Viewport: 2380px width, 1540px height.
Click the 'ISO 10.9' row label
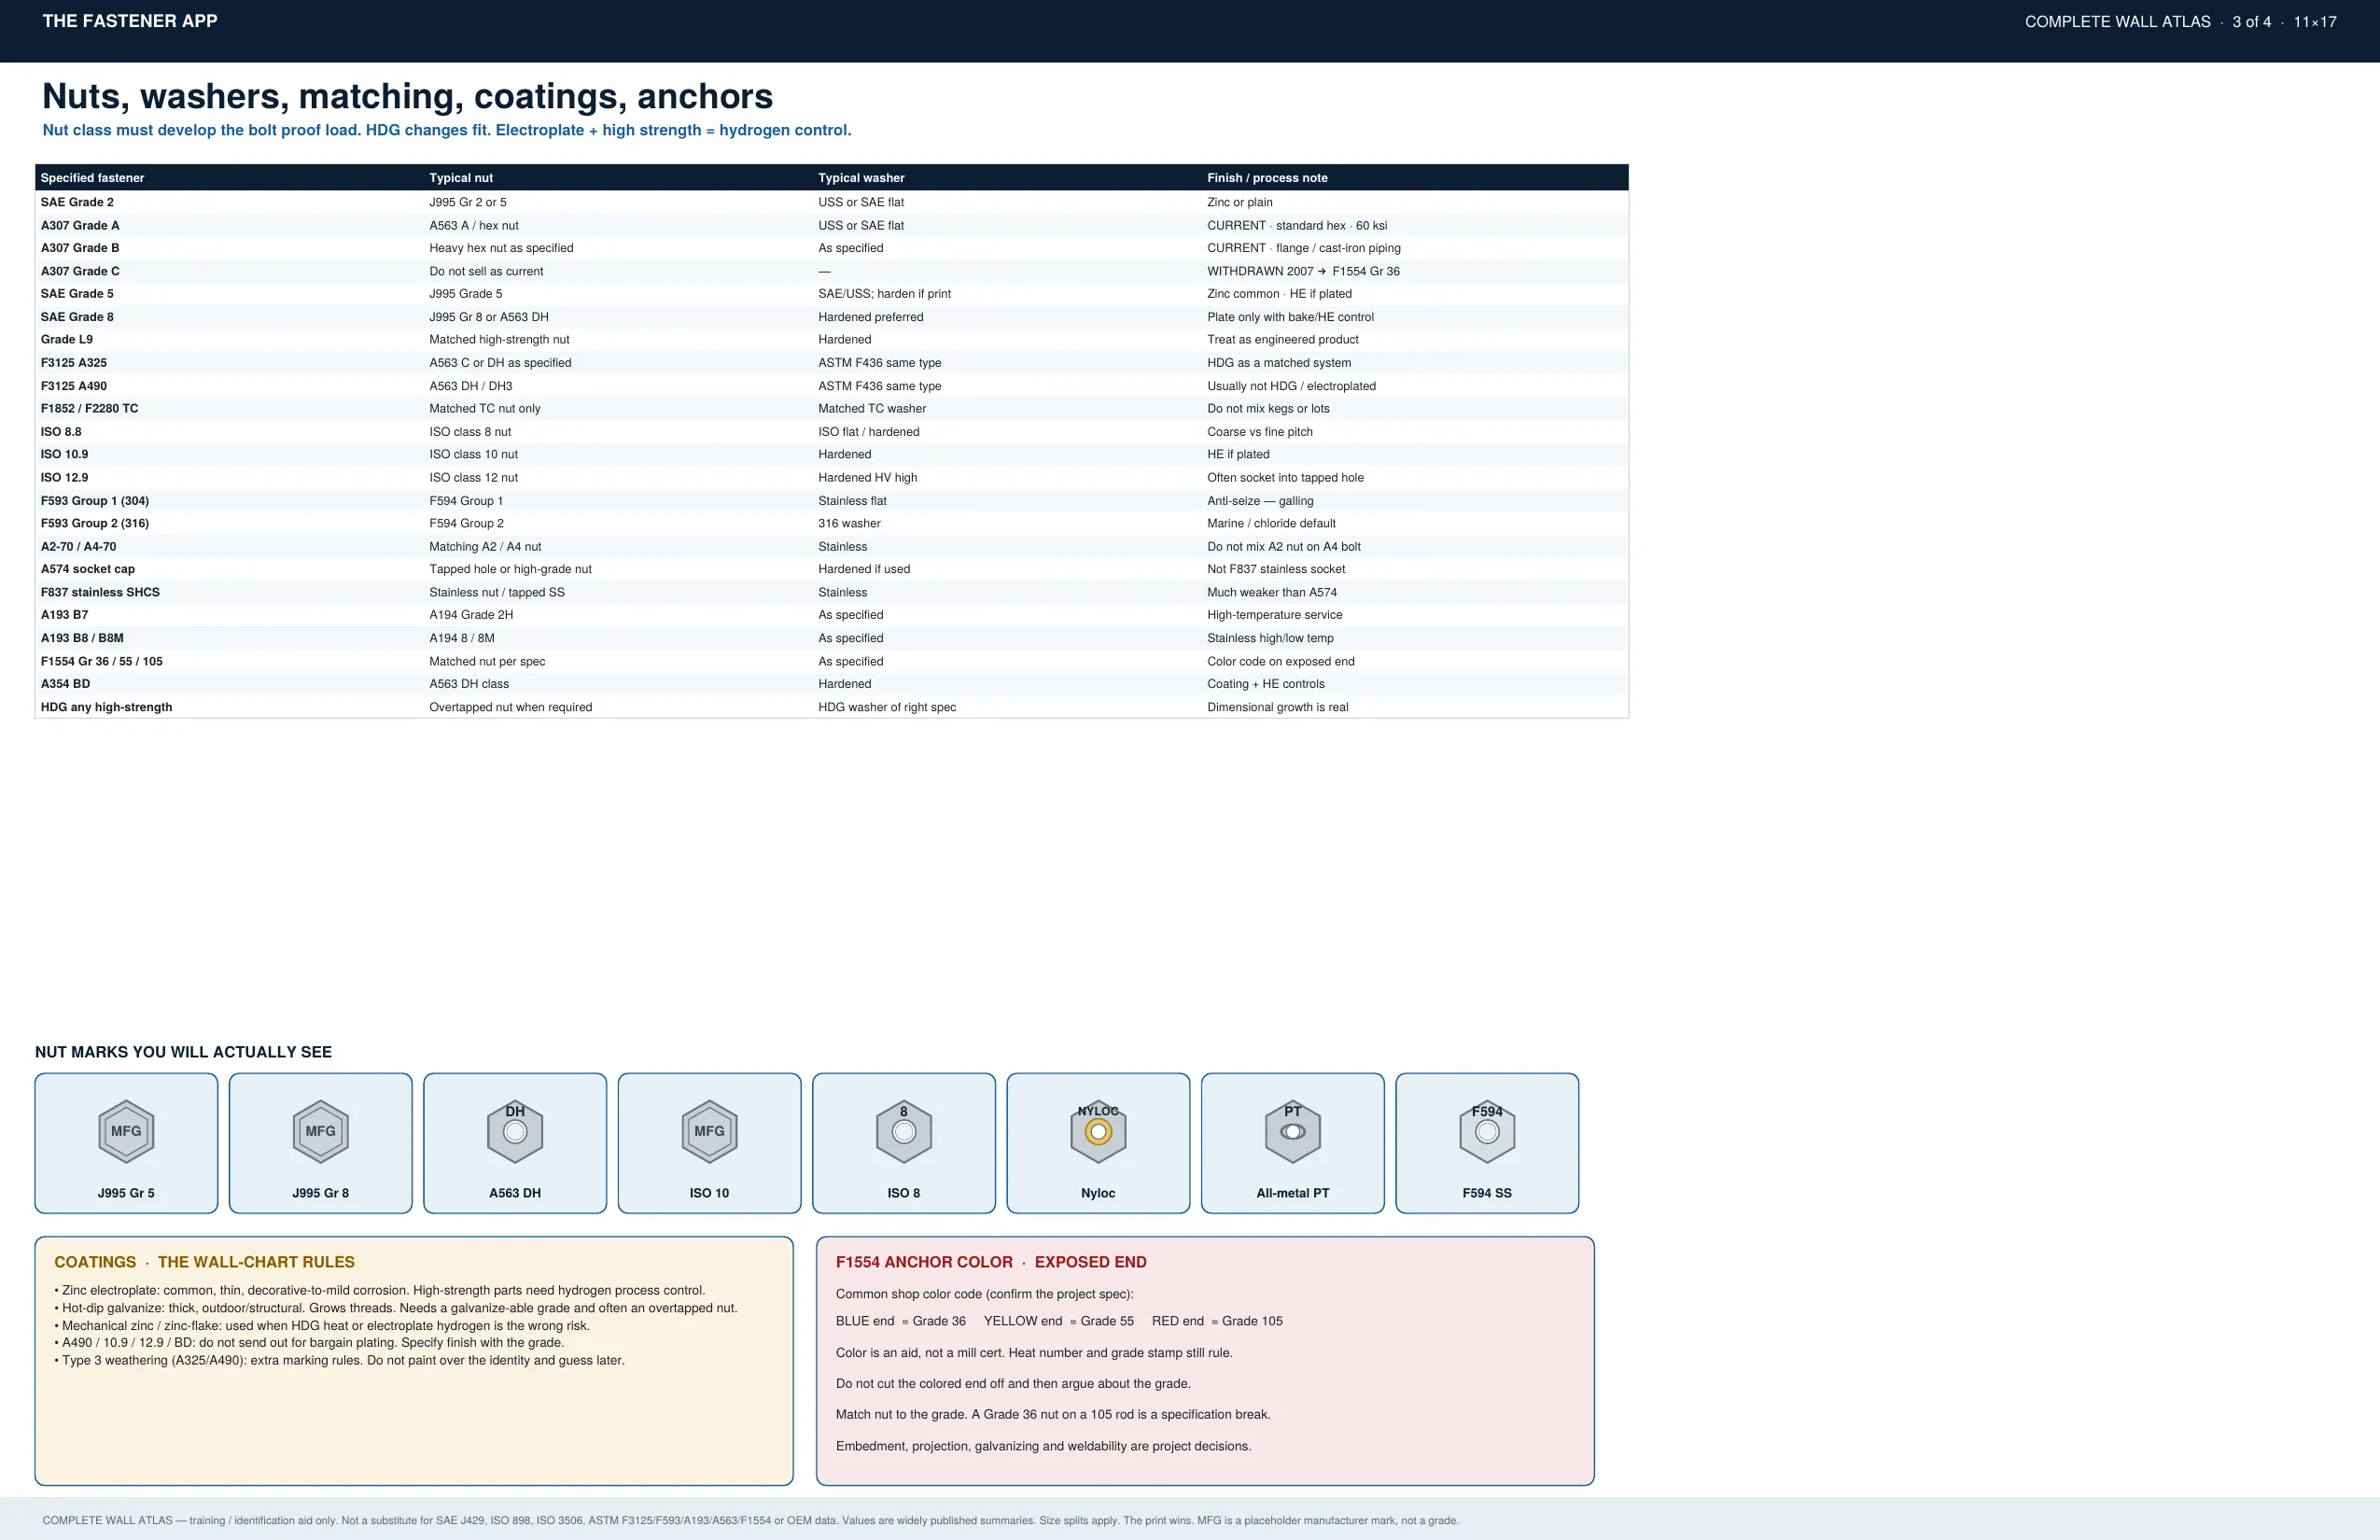coord(64,454)
